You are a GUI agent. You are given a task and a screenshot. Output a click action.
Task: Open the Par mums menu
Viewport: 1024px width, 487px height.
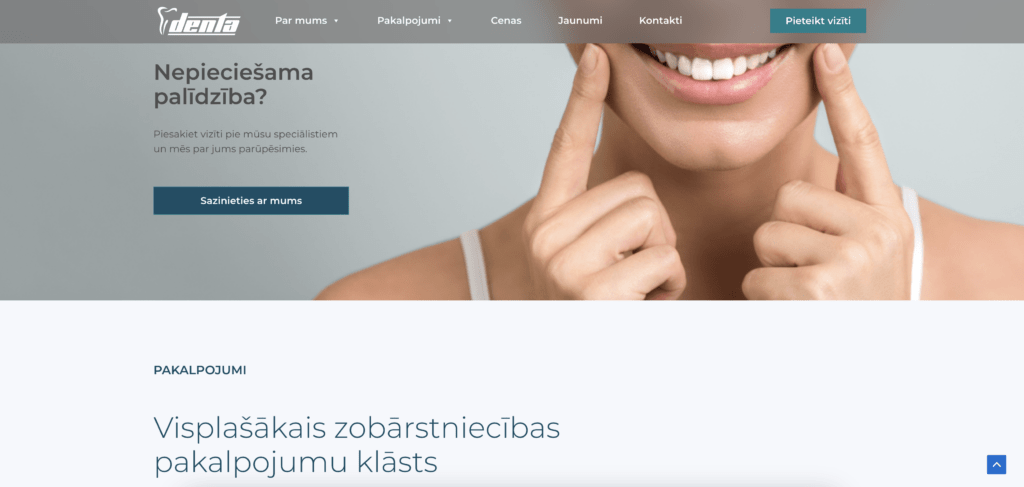click(x=301, y=21)
